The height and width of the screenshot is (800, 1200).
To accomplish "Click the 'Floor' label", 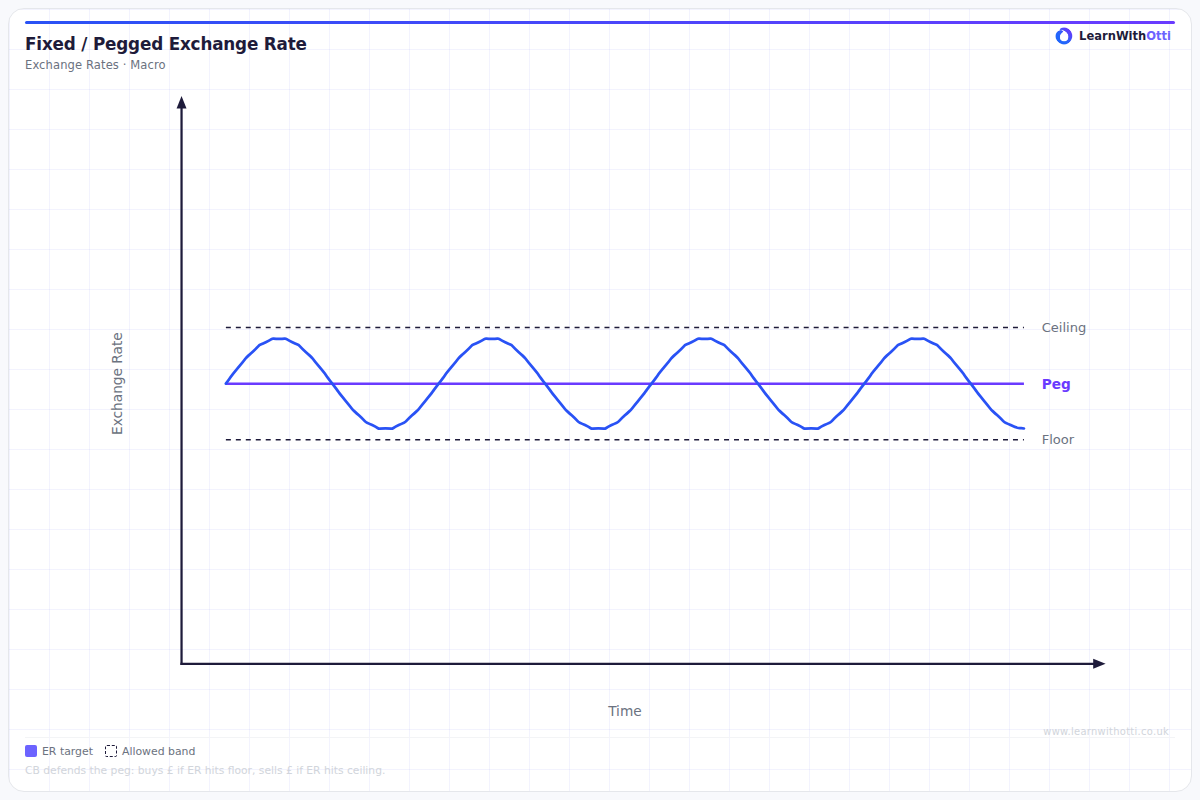I will pyautogui.click(x=1058, y=440).
